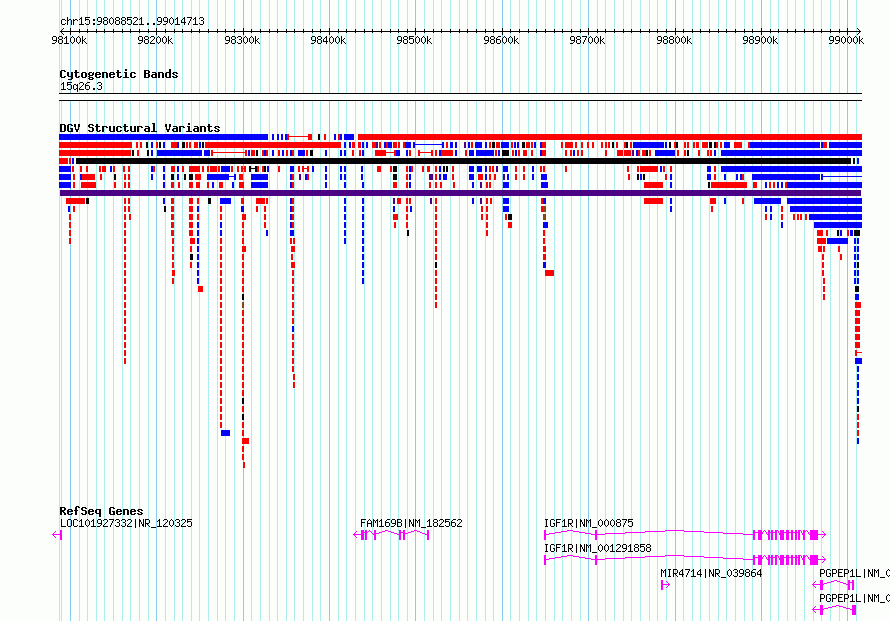The height and width of the screenshot is (621, 890).
Task: Select the long purple structural variant bar
Action: click(x=460, y=193)
